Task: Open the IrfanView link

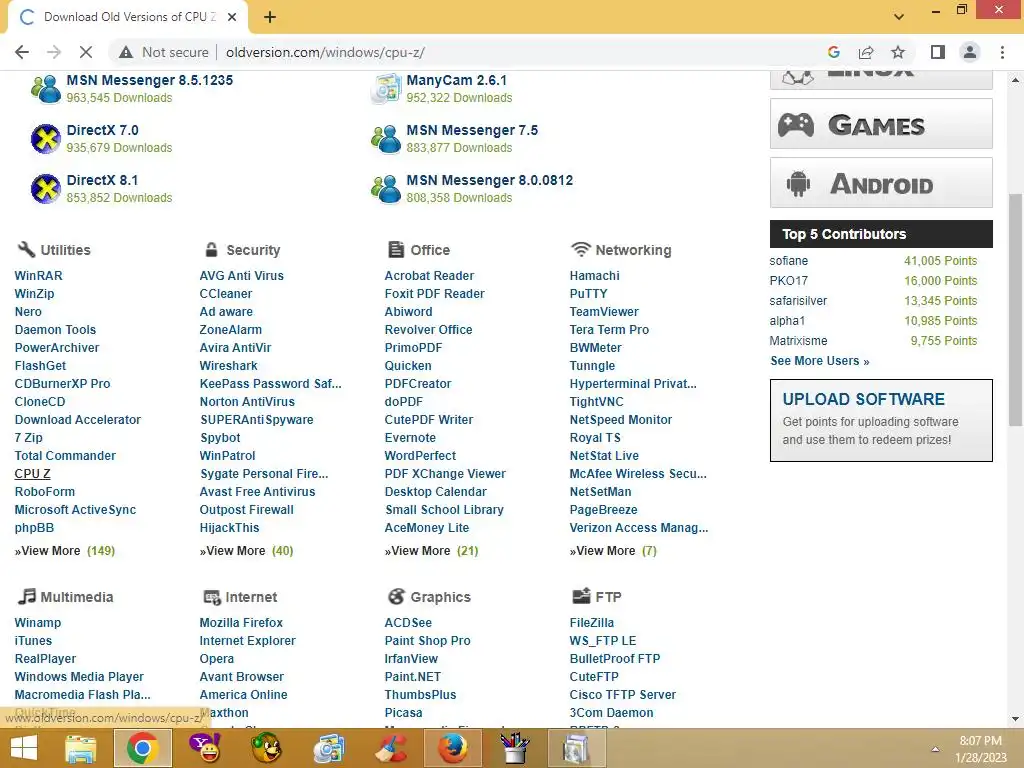Action: [411, 658]
